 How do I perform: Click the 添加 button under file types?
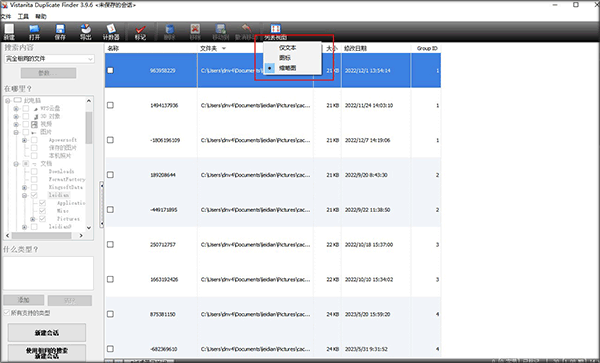24,300
